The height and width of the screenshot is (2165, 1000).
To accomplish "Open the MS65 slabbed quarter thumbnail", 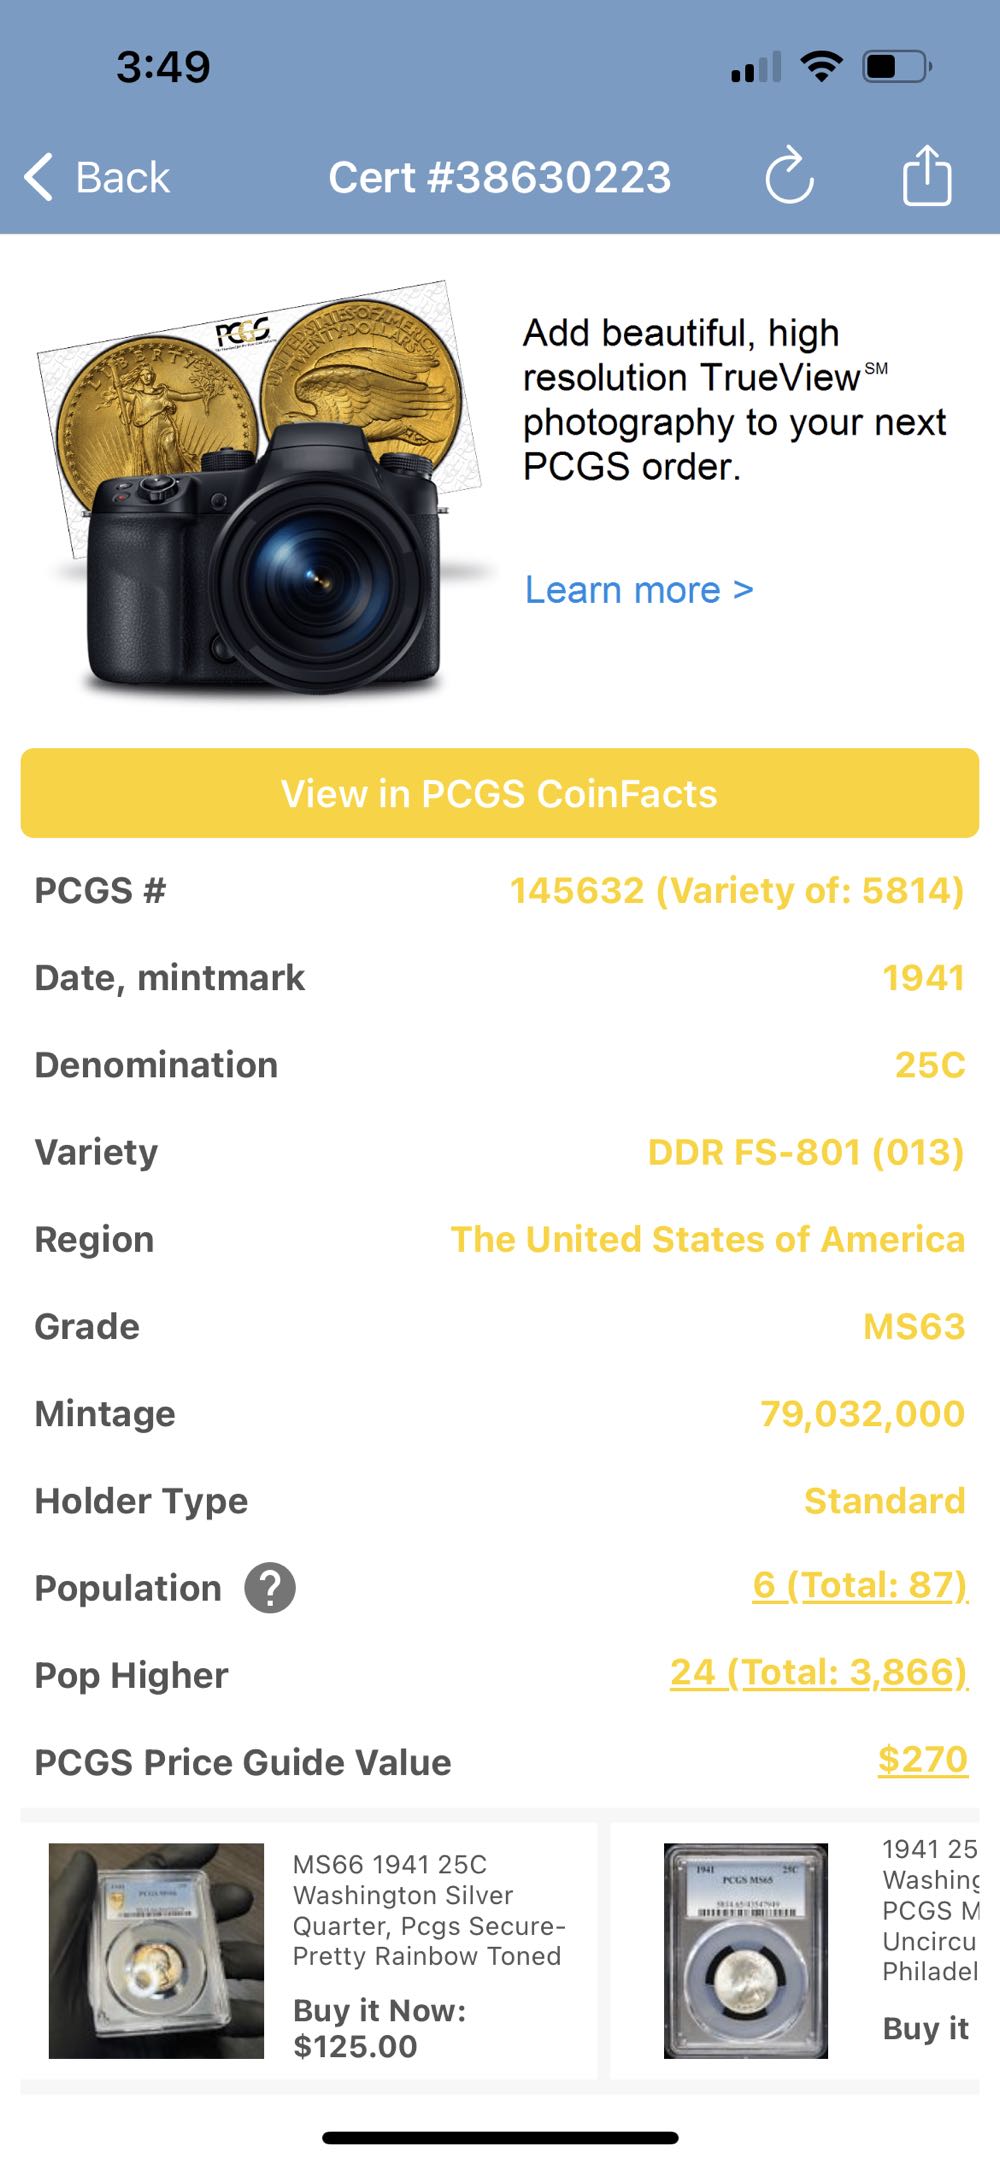I will point(746,1950).
